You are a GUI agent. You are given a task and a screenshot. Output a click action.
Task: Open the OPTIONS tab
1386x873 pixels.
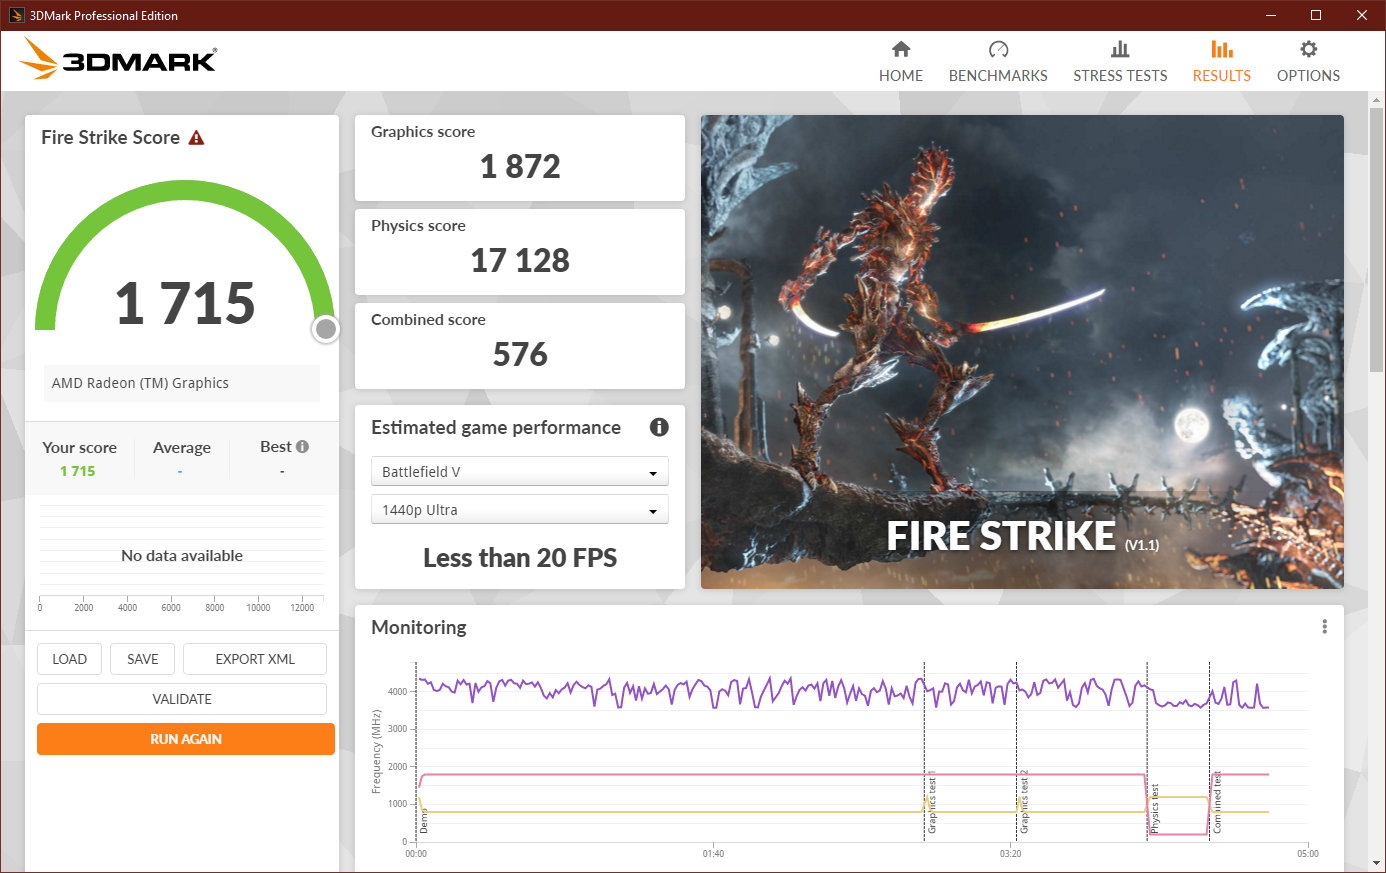(x=1308, y=62)
